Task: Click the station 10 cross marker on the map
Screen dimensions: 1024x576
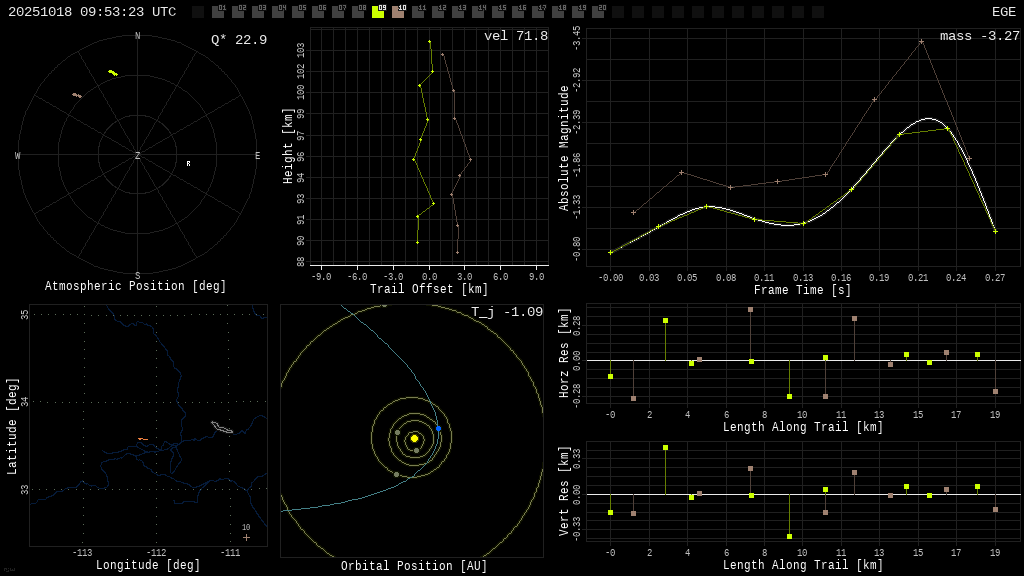Action: pos(246,537)
